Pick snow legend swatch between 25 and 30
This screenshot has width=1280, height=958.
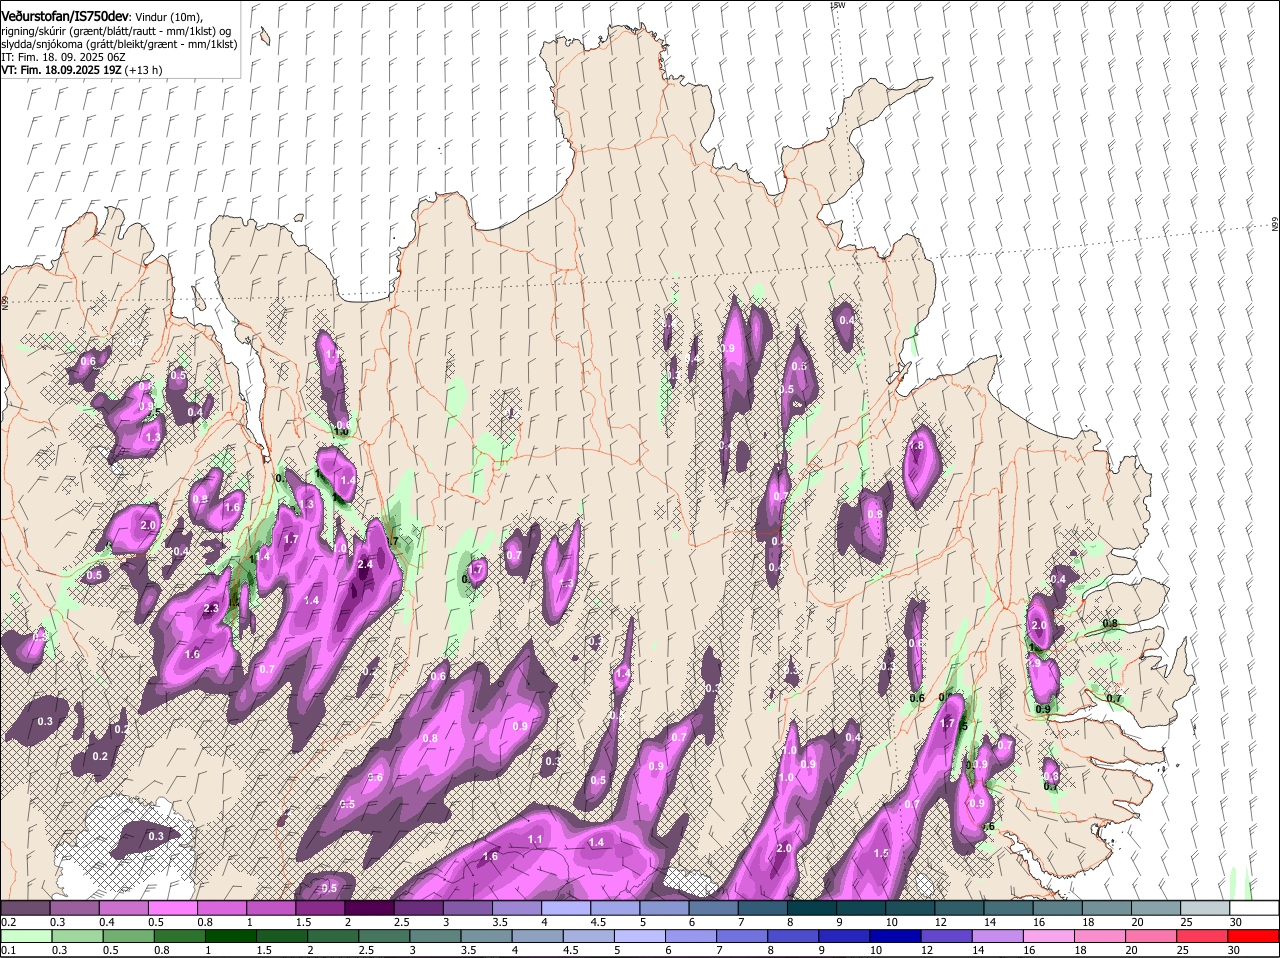[1205, 908]
